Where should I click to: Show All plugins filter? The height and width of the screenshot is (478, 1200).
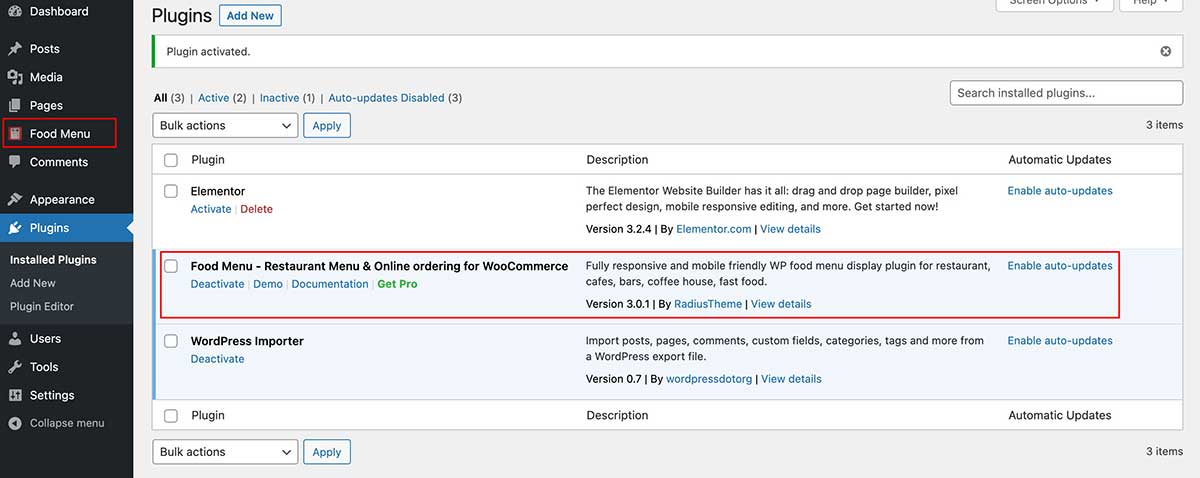[x=160, y=98]
